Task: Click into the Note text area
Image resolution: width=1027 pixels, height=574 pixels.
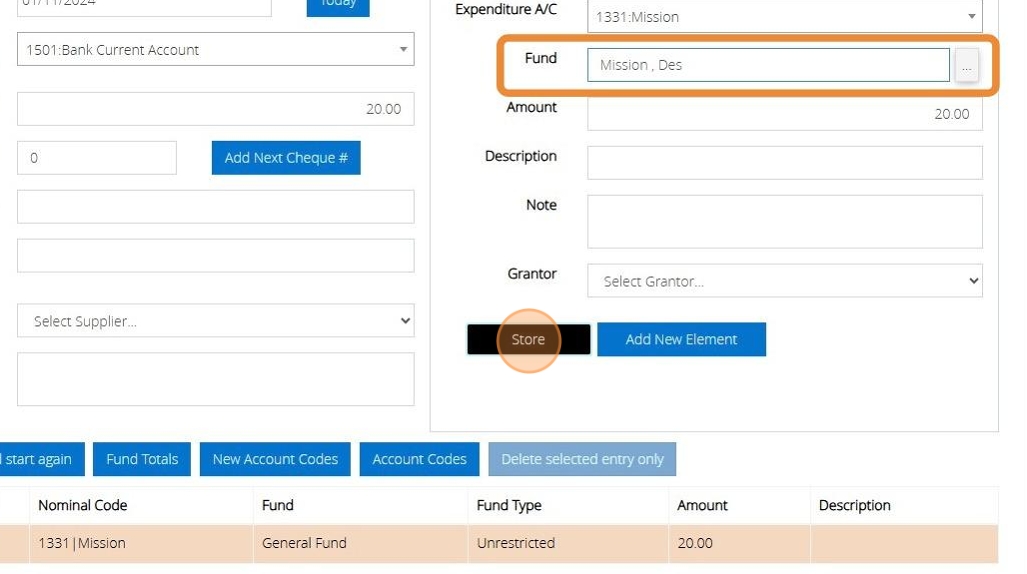Action: [x=785, y=221]
